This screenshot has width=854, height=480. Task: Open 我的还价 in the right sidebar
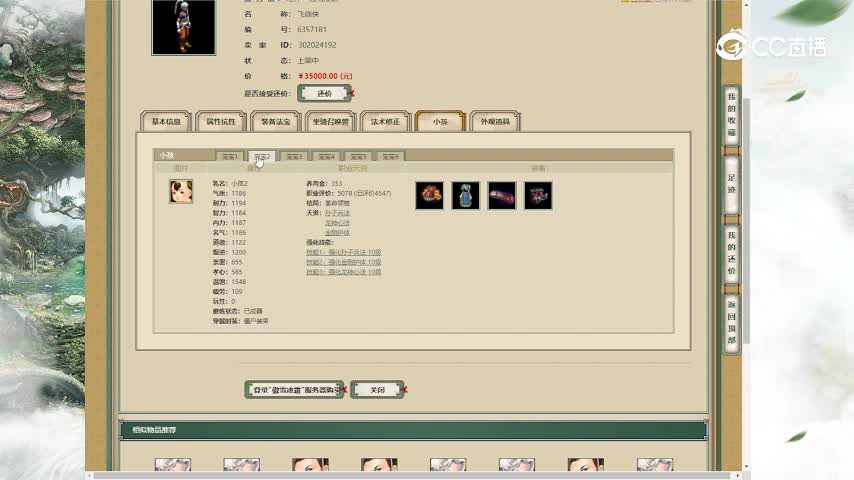pos(731,253)
